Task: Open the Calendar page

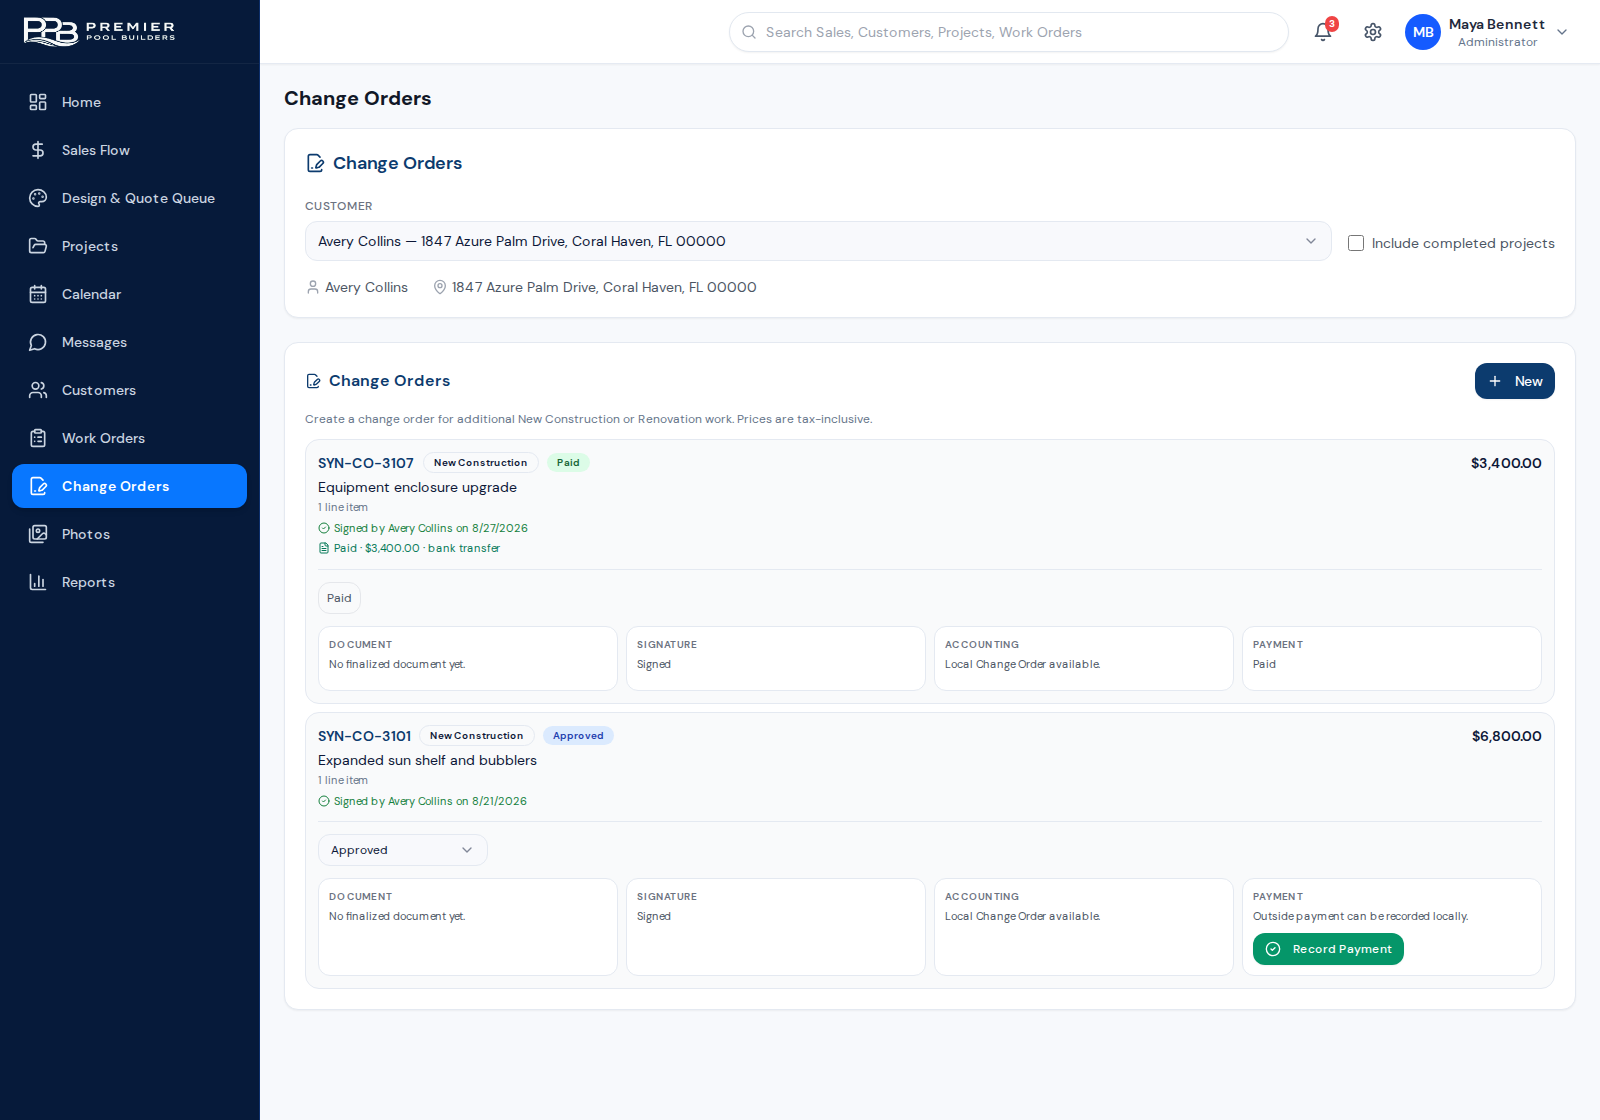Action: pyautogui.click(x=129, y=294)
